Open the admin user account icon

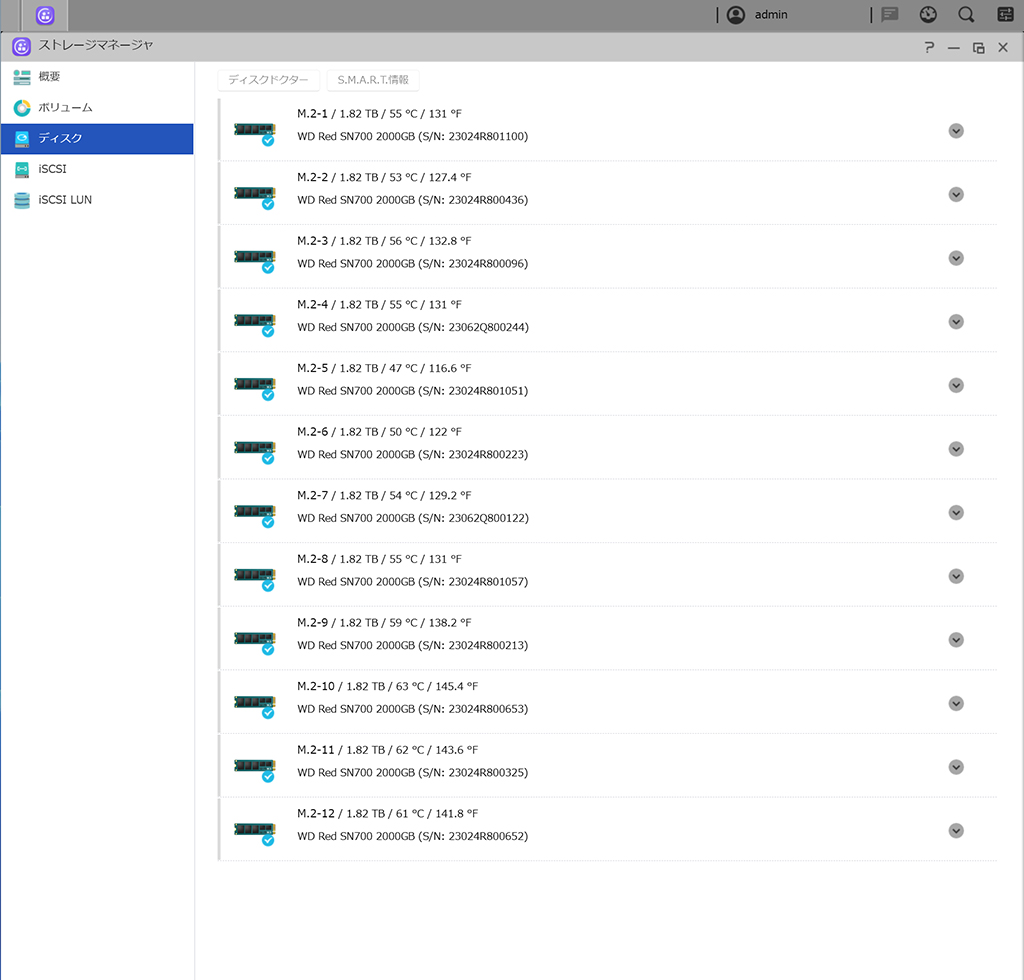[736, 15]
